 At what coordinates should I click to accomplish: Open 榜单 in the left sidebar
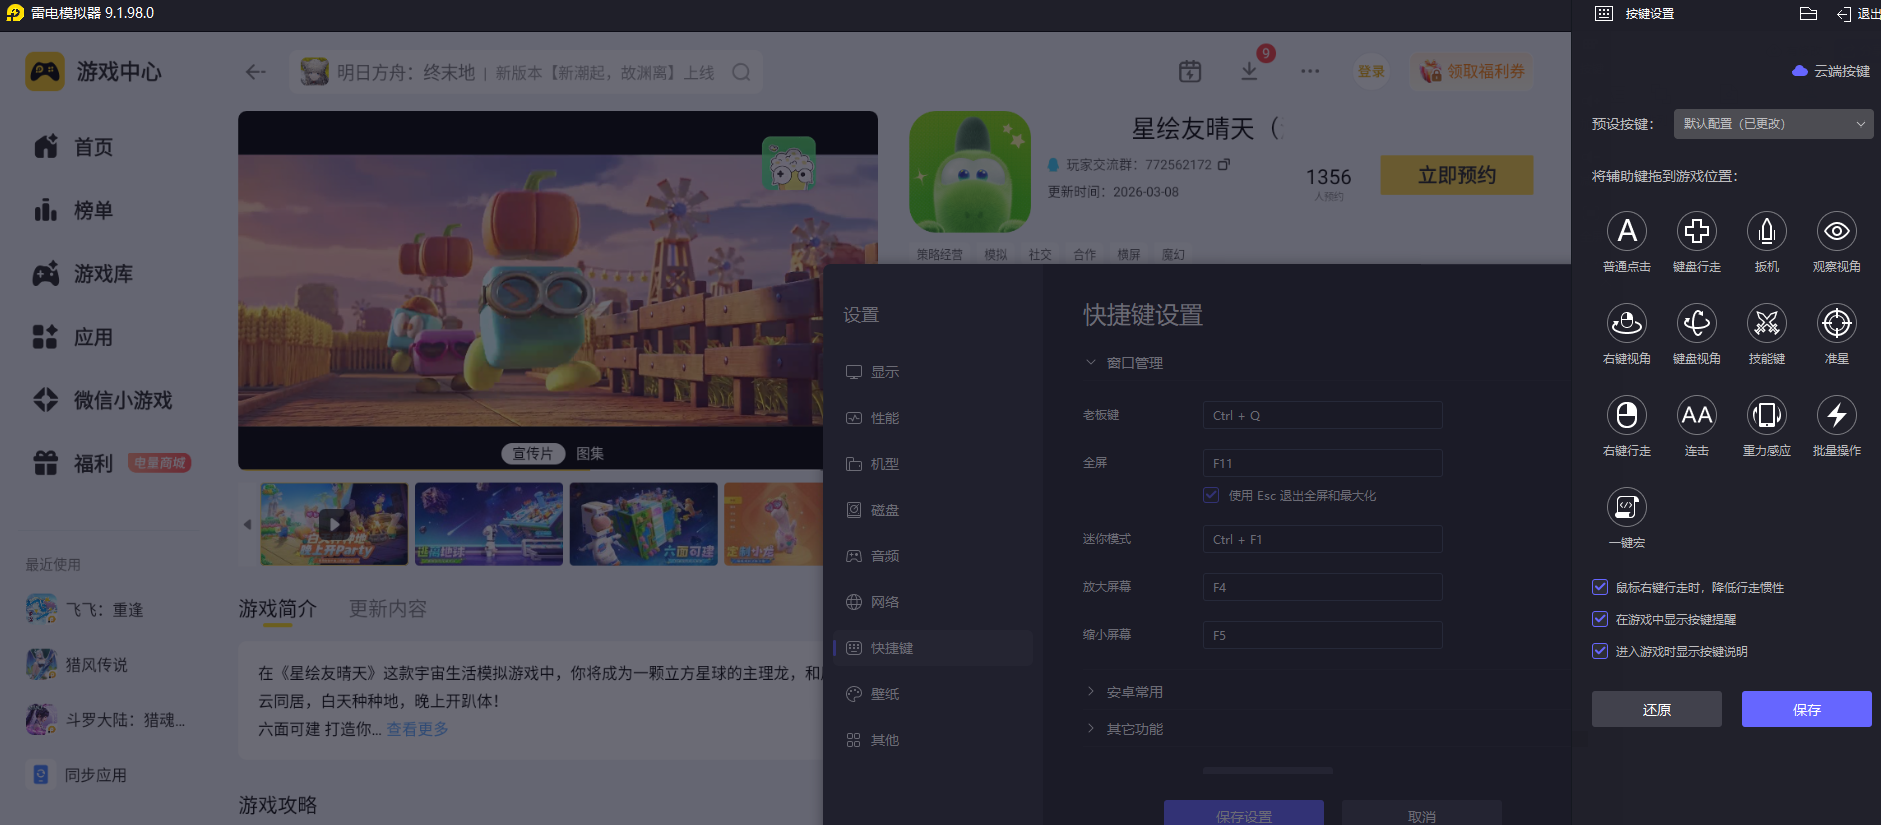pyautogui.click(x=93, y=210)
